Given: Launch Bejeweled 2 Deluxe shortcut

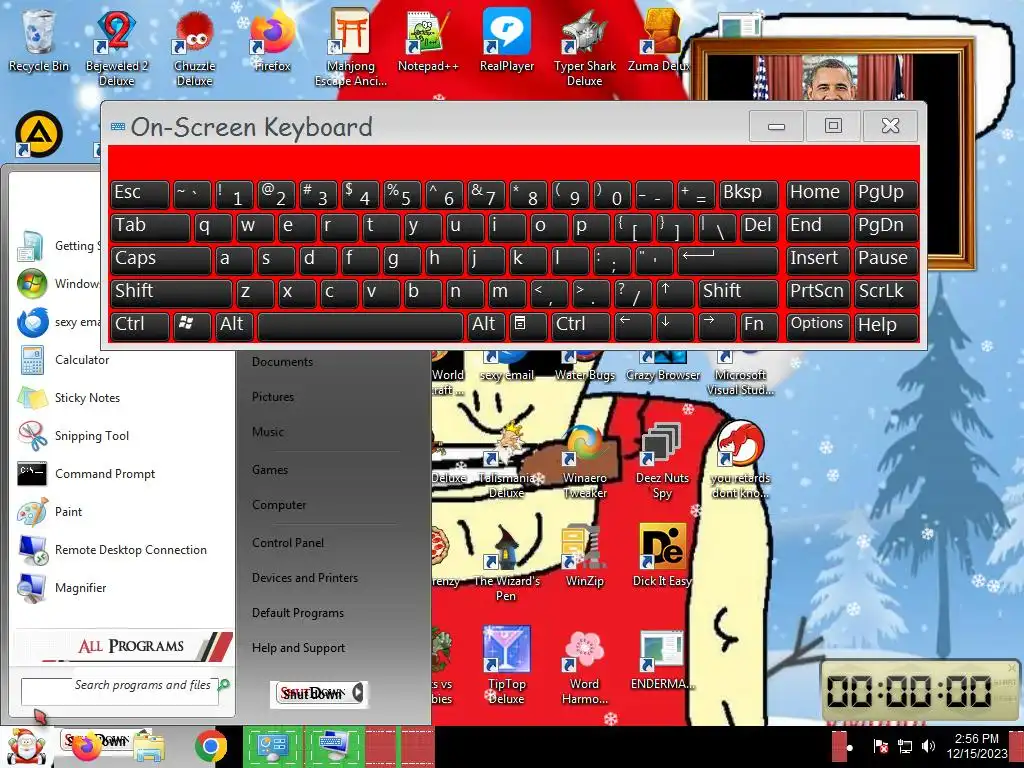Looking at the screenshot, I should (x=116, y=47).
